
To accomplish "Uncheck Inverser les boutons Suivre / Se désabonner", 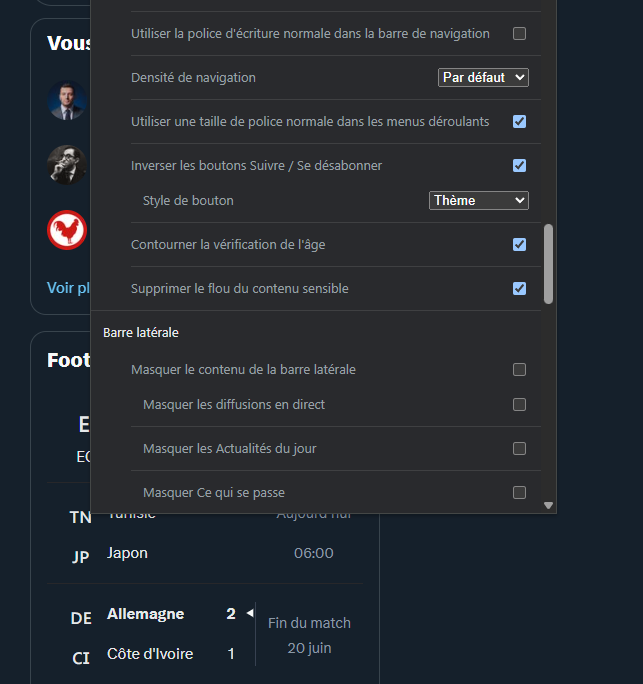I will point(519,165).
